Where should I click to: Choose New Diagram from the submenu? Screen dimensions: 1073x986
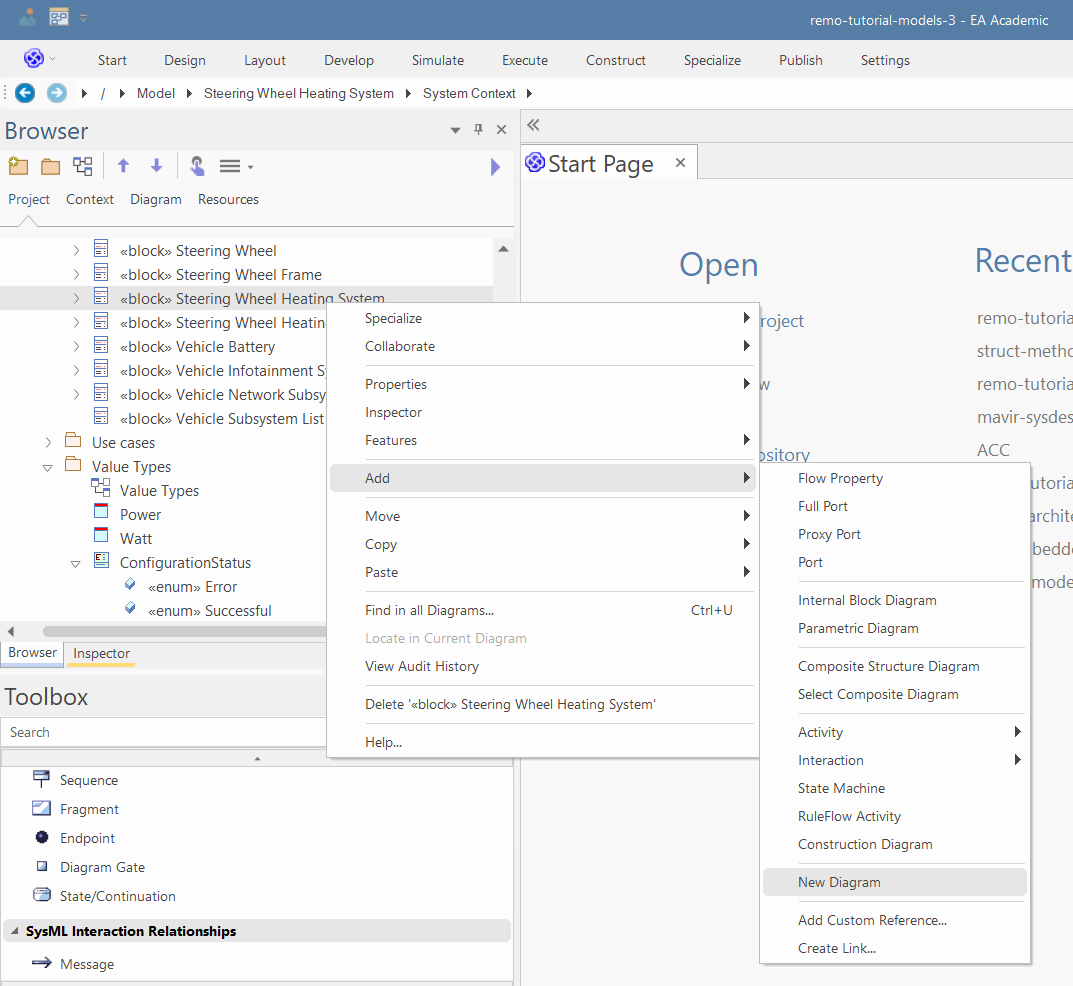(839, 882)
